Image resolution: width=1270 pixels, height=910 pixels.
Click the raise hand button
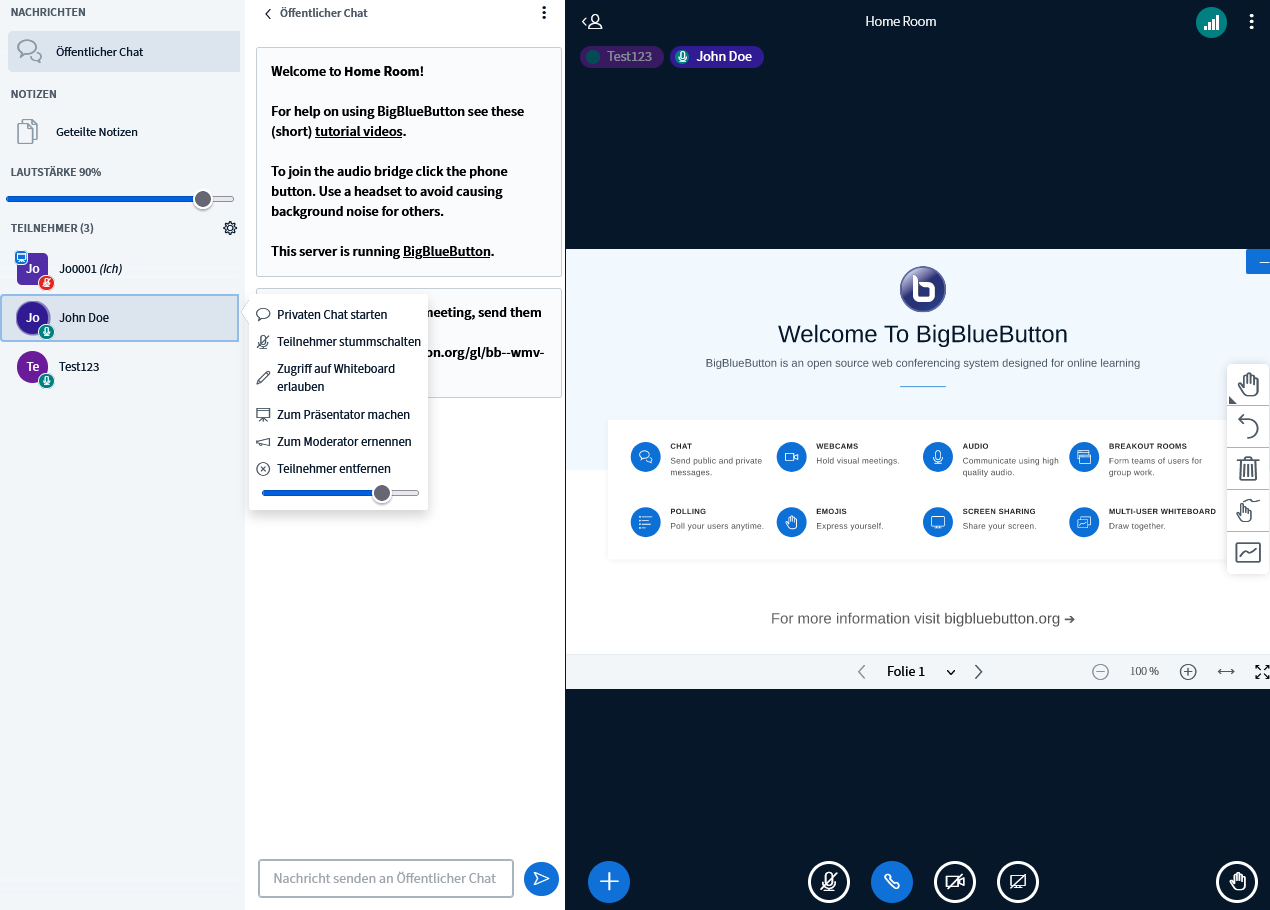click(1237, 881)
